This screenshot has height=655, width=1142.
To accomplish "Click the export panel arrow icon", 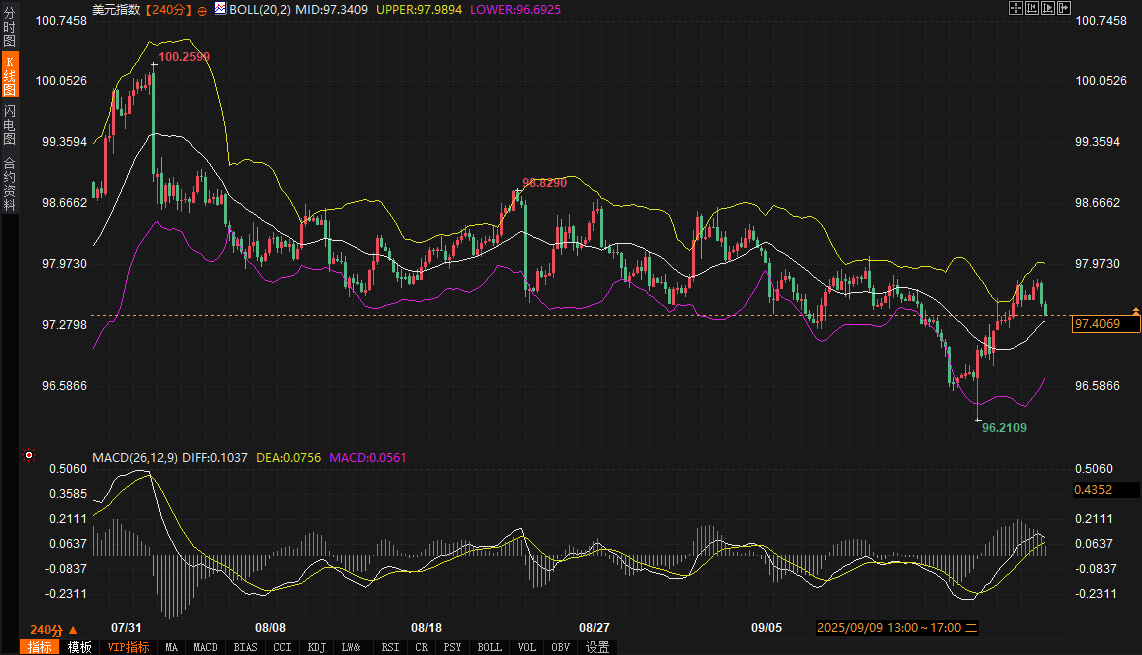I will (x=1064, y=8).
